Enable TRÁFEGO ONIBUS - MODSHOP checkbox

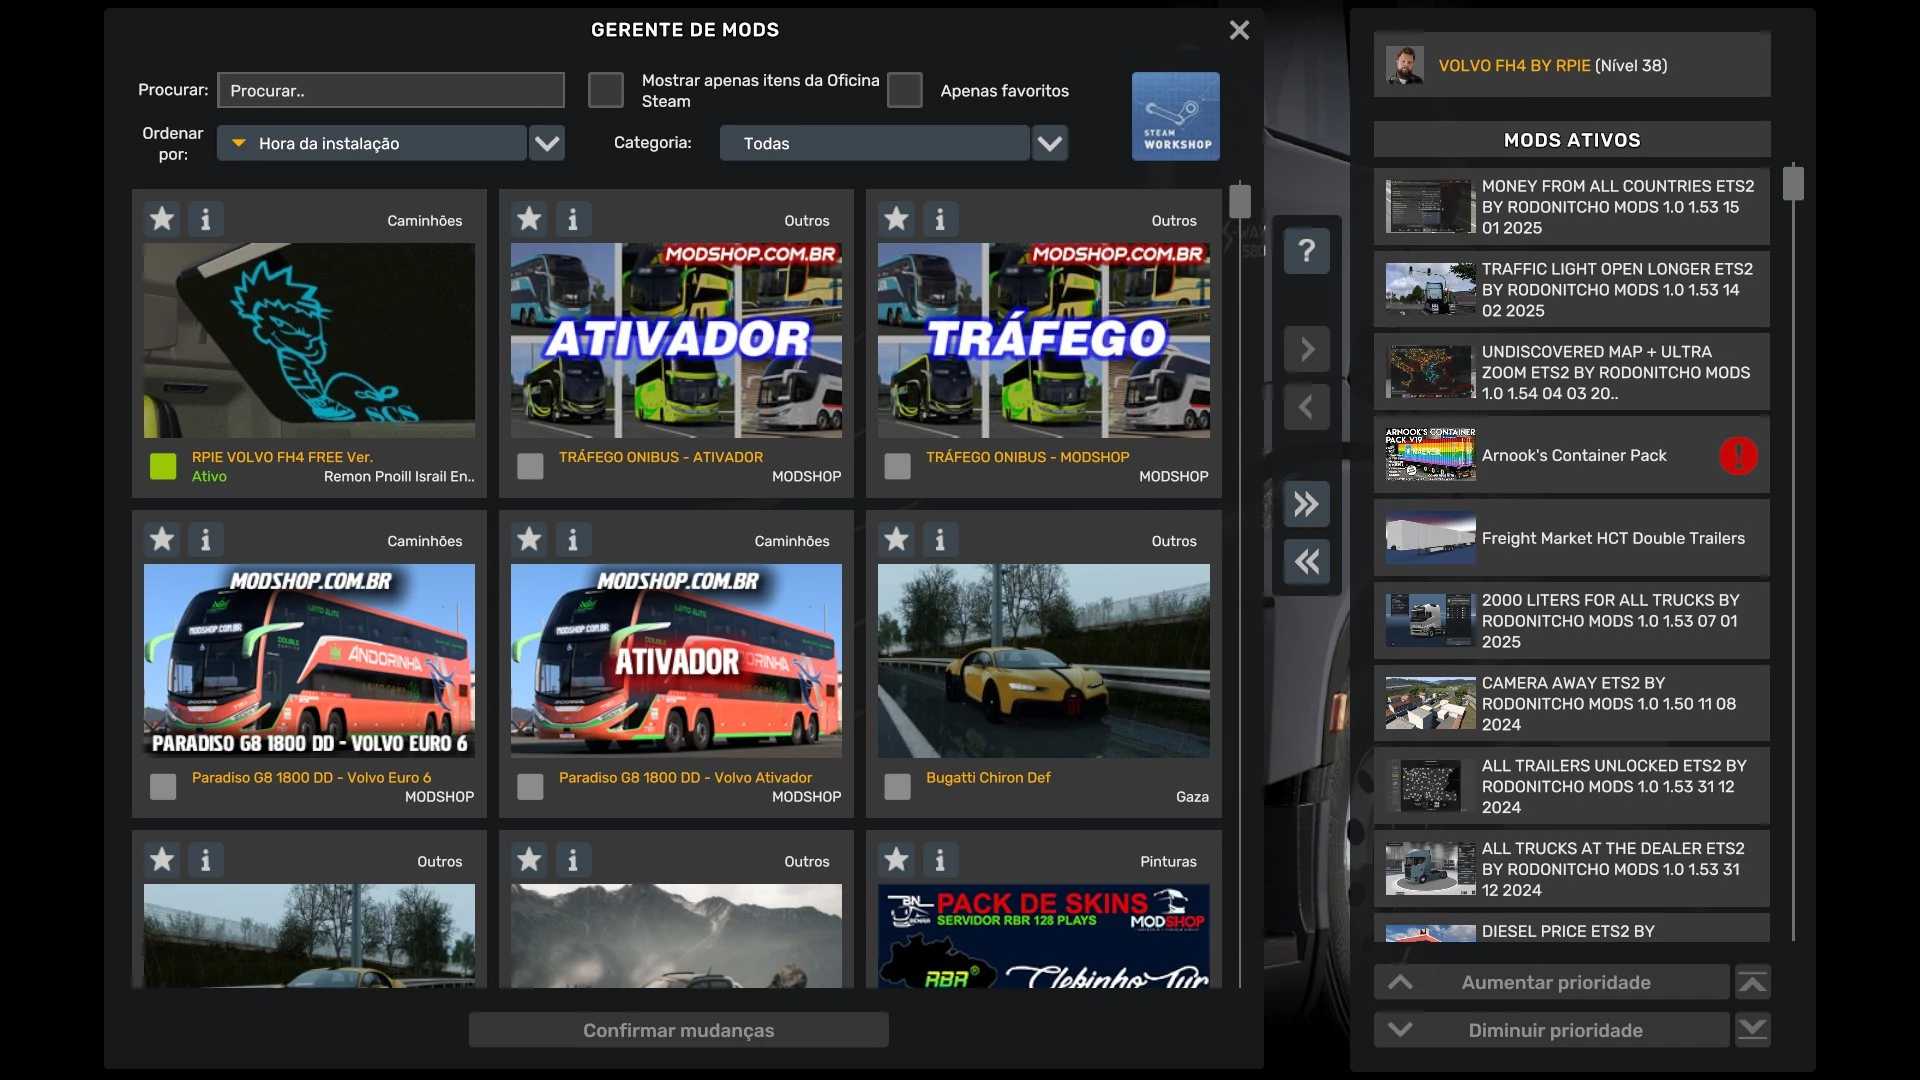(897, 466)
